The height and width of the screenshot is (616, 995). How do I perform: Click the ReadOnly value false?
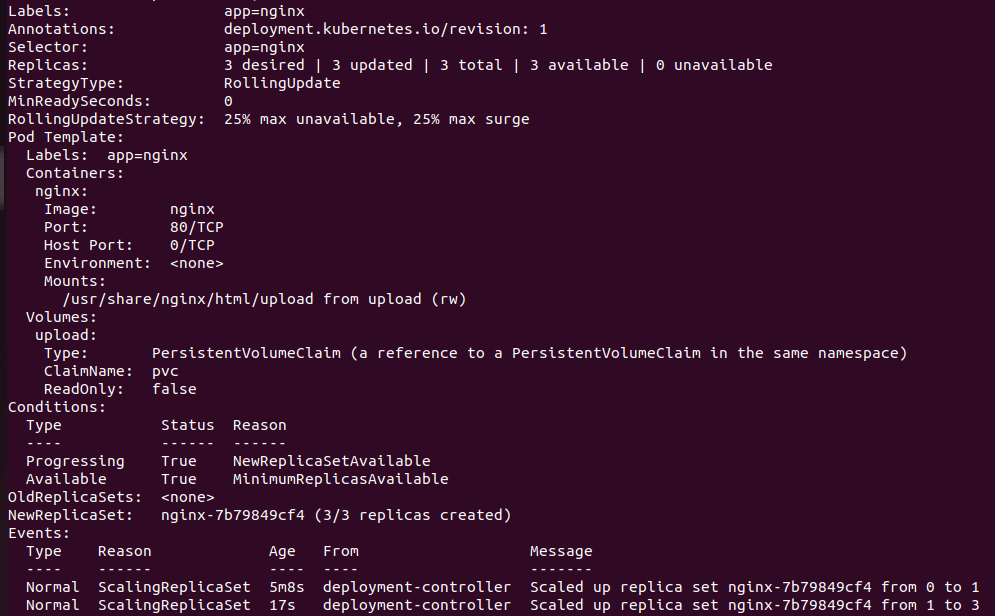click(174, 389)
